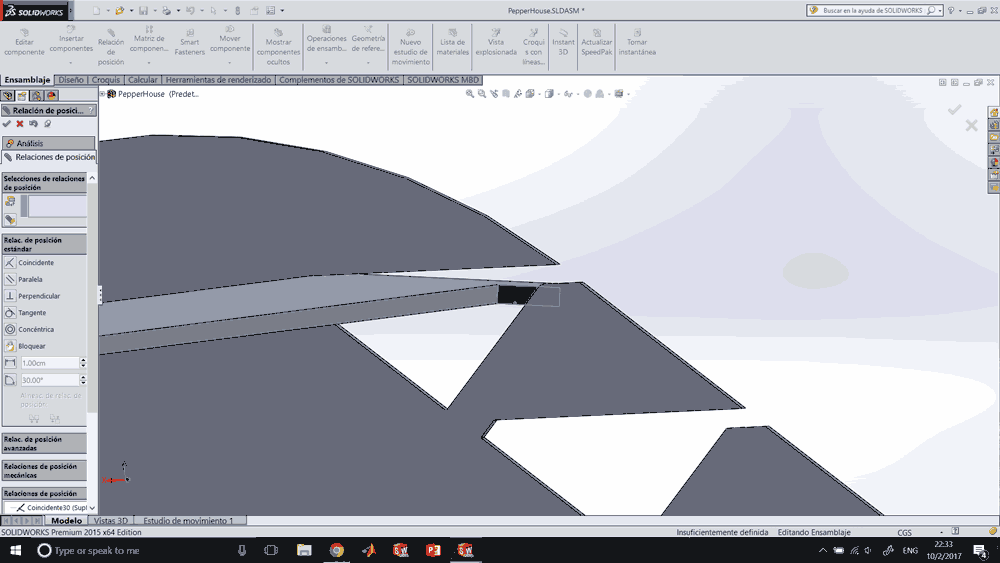Open the Operaciones de ensamblaje dropdown arrow
The width and height of the screenshot is (1000, 563).
click(x=327, y=62)
